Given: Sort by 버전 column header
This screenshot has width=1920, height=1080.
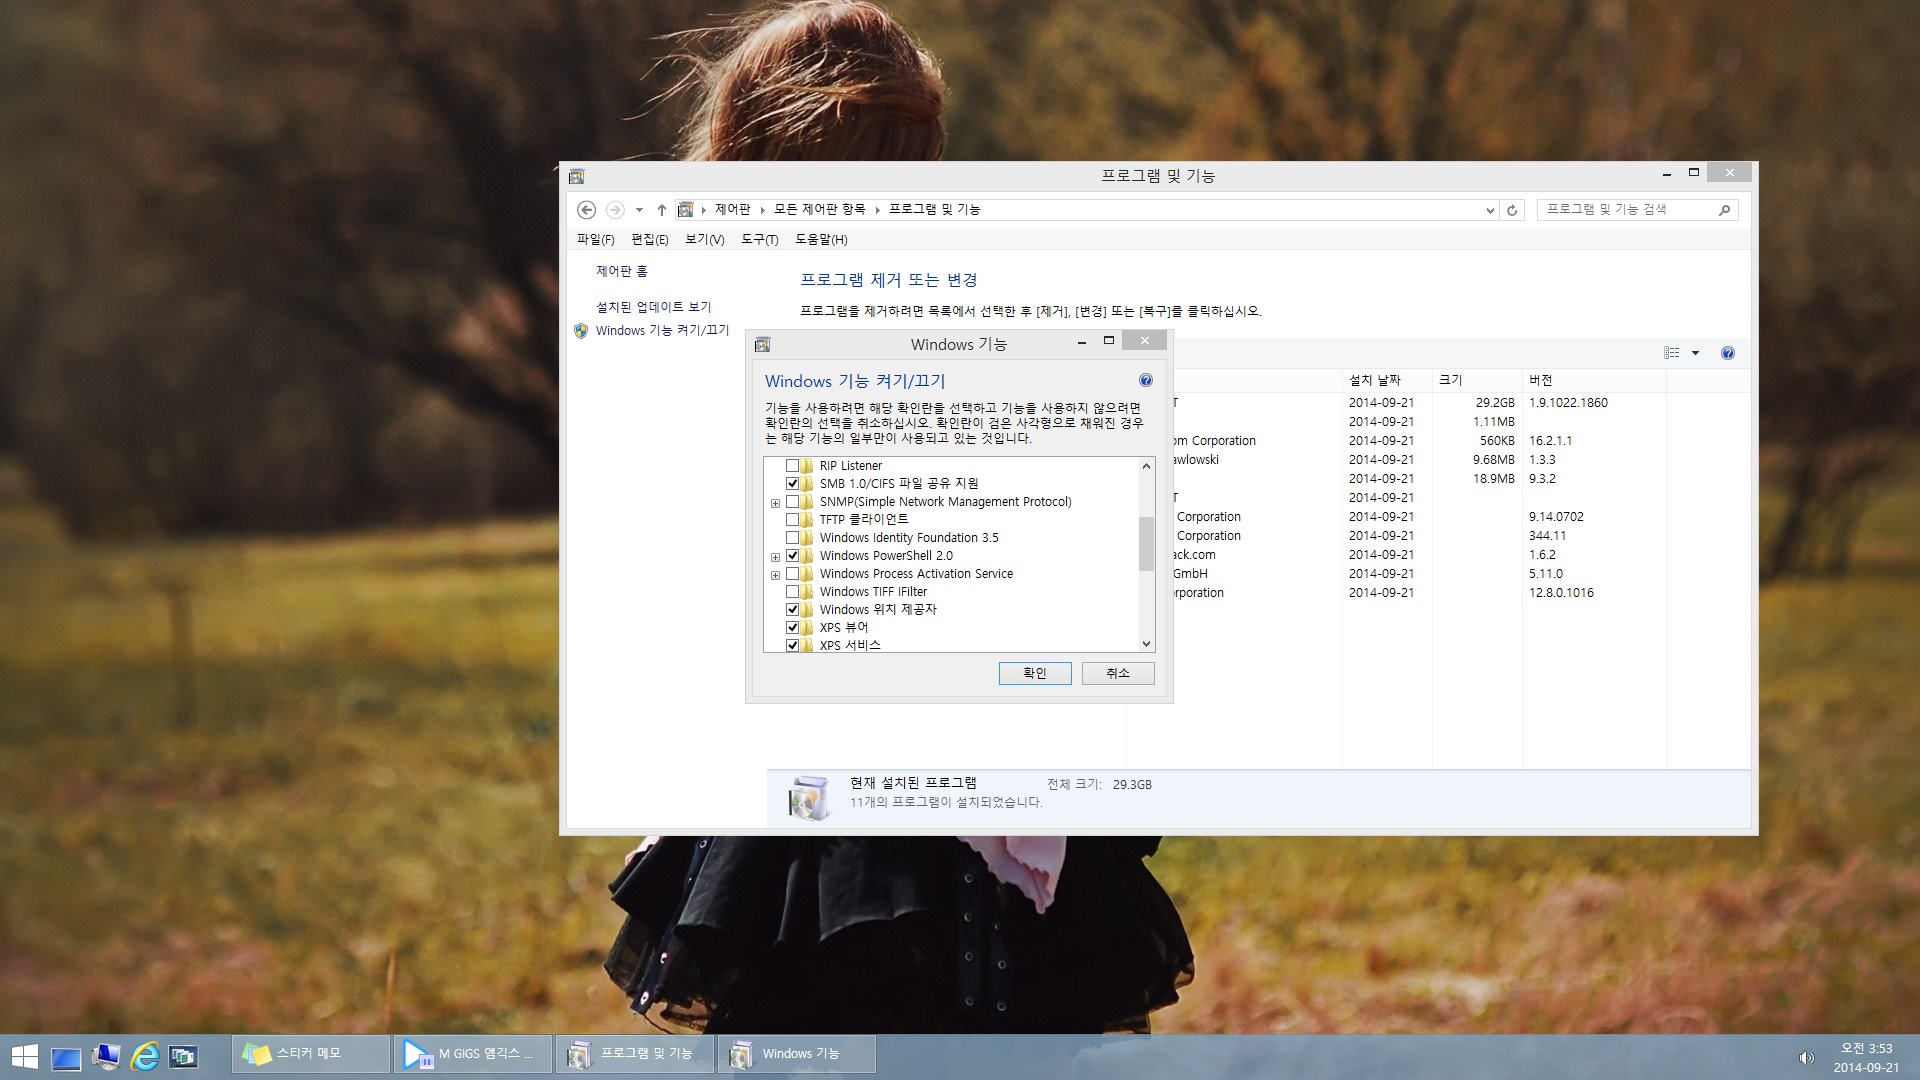Looking at the screenshot, I should pos(1594,380).
